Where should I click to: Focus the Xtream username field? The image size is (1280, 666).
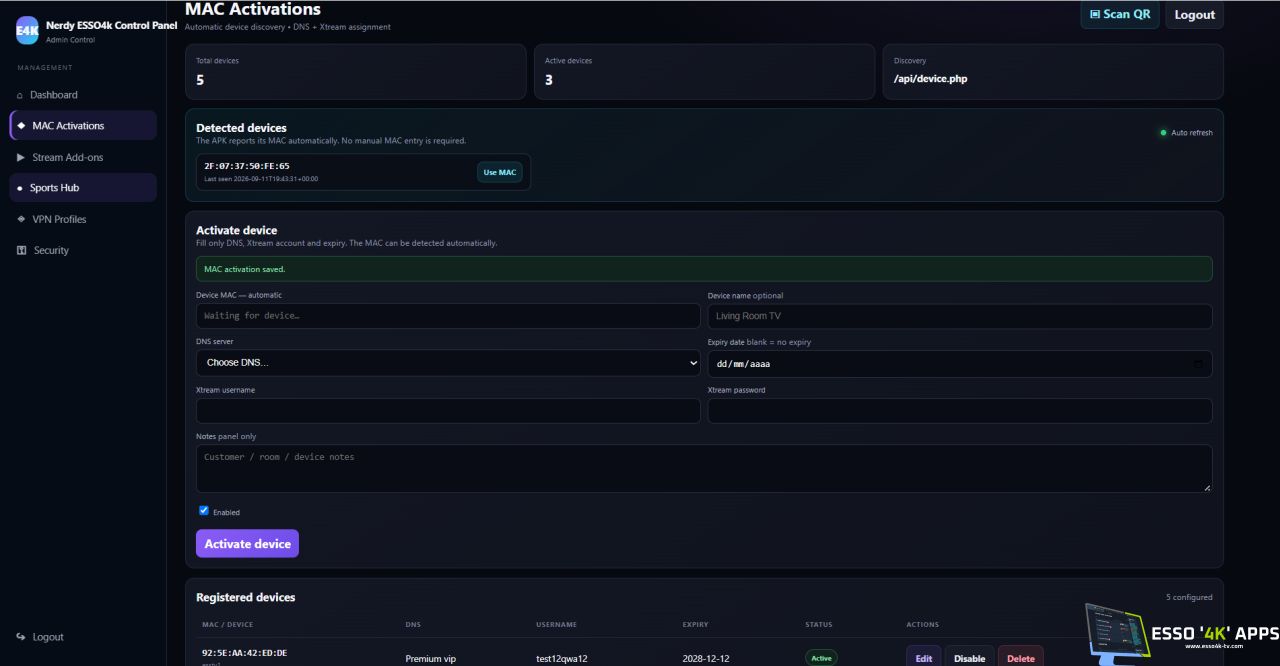coord(448,411)
